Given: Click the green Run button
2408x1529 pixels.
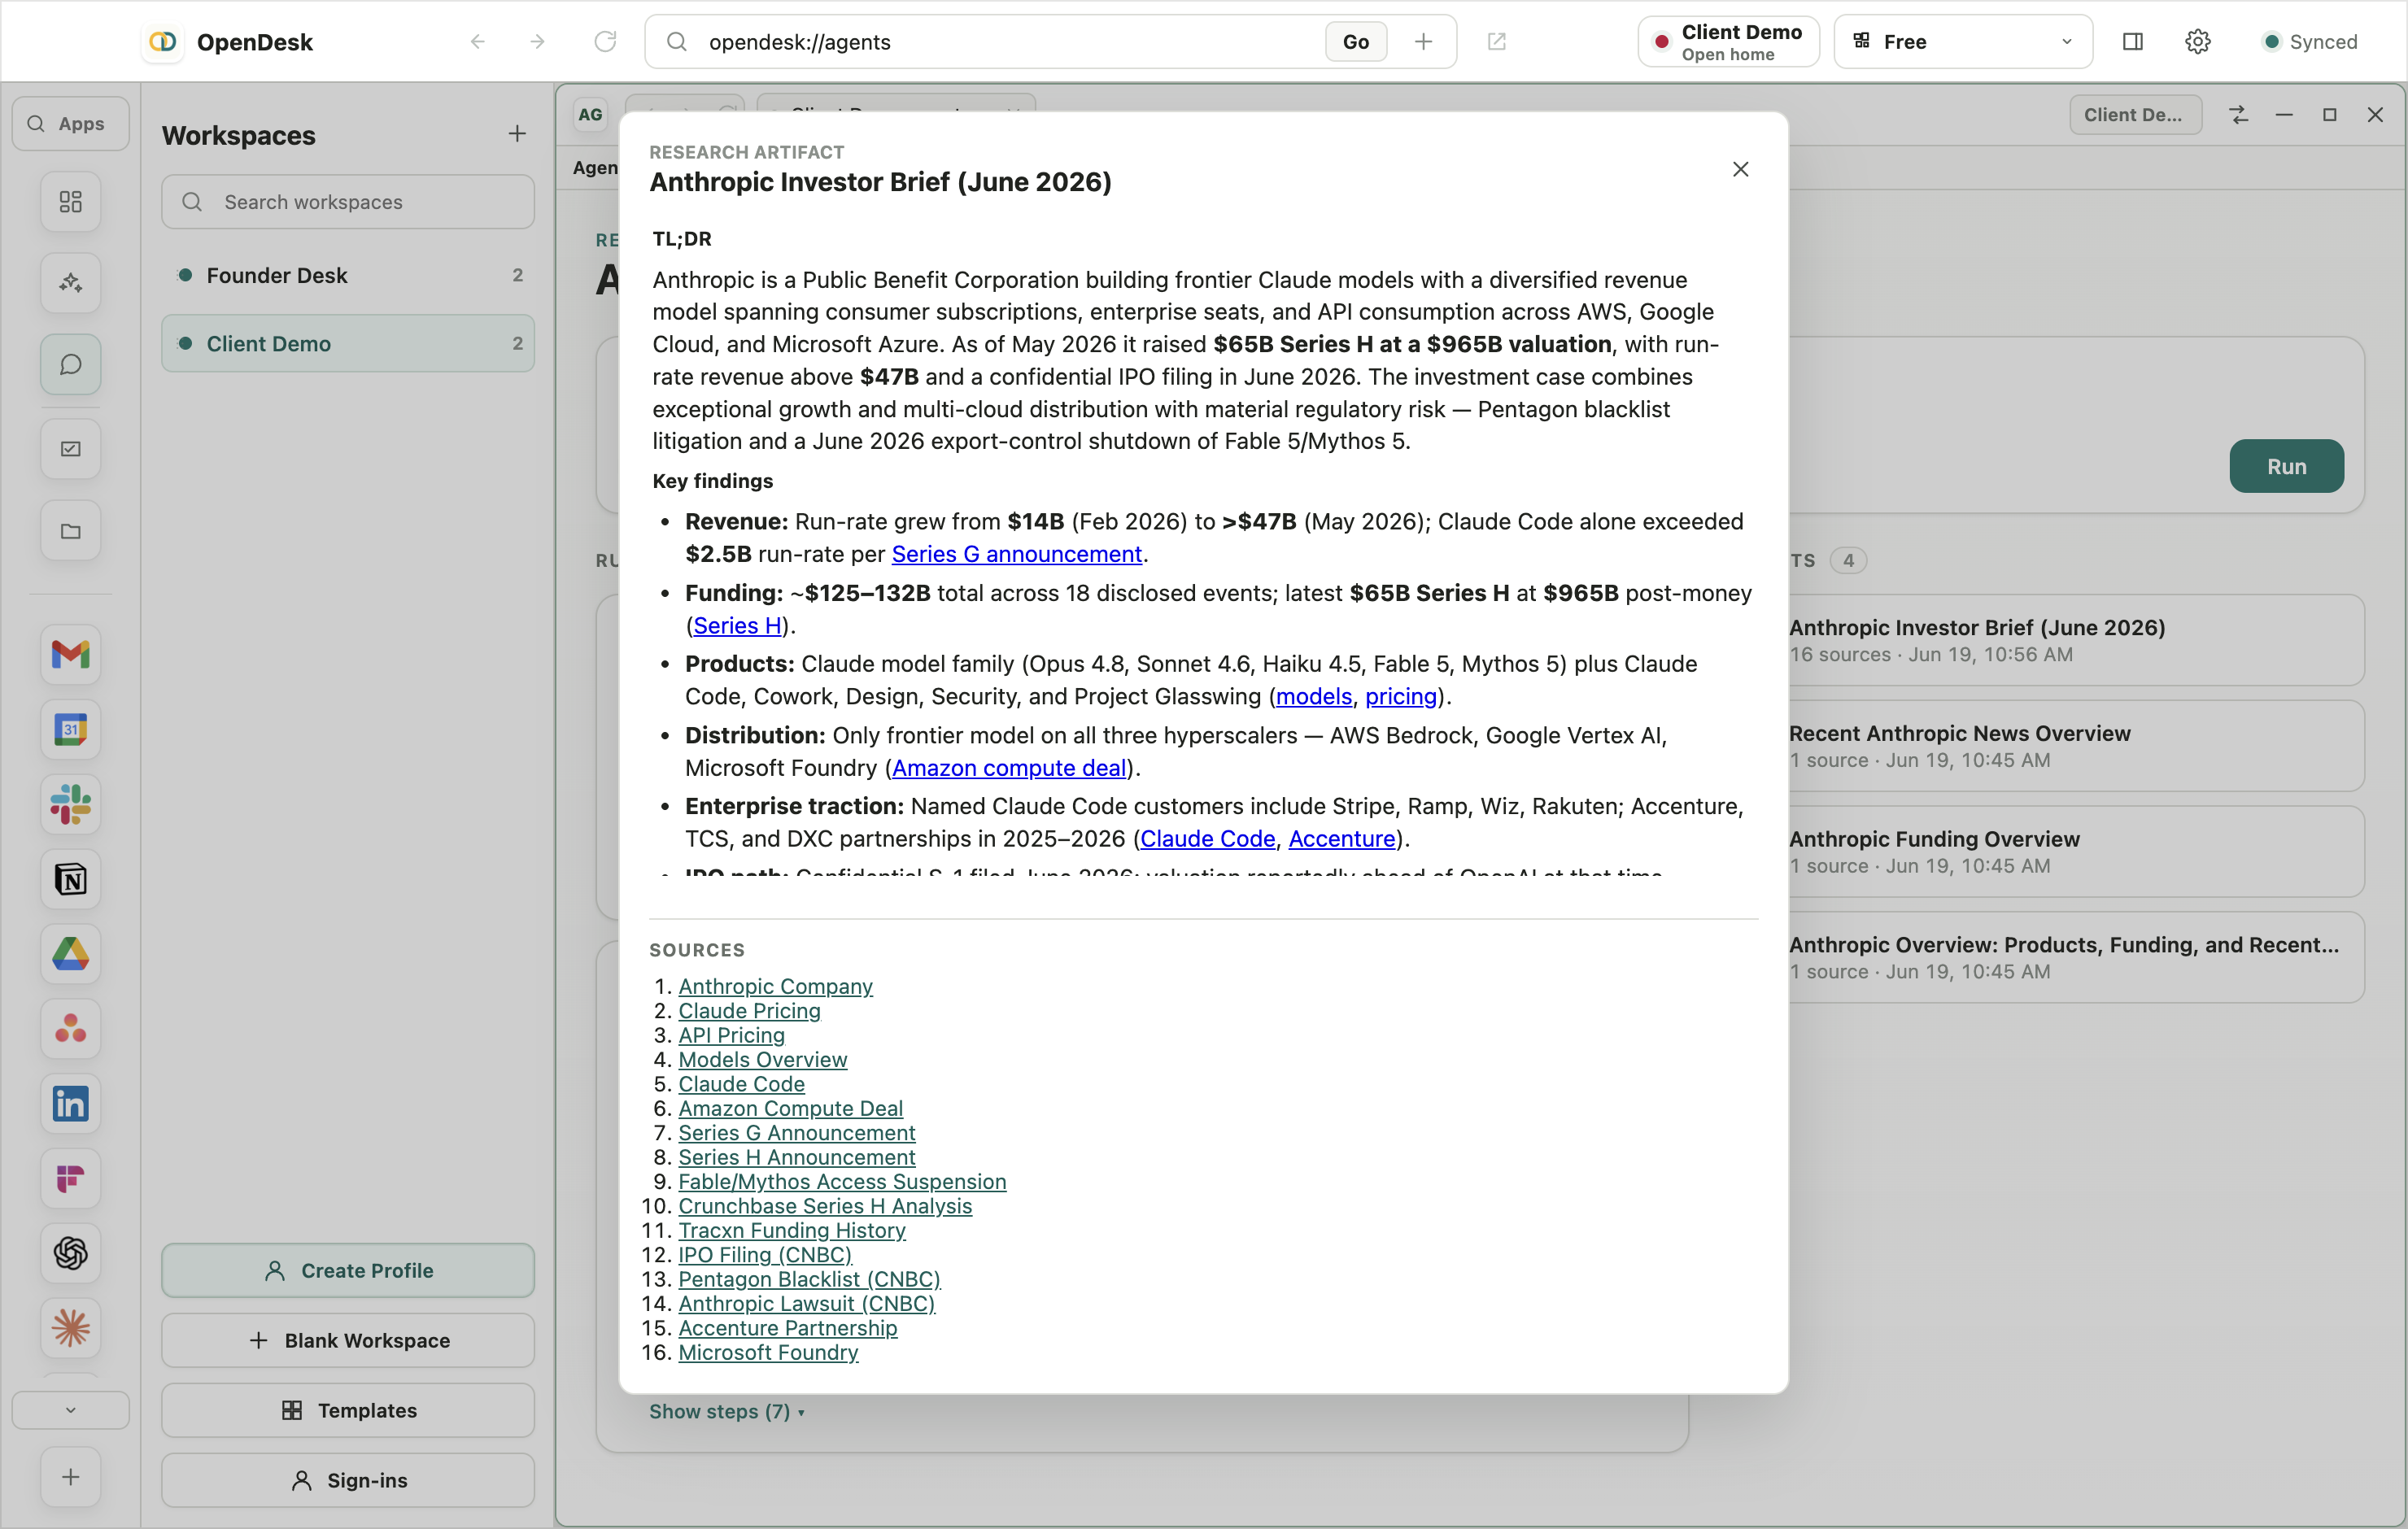Looking at the screenshot, I should [2287, 466].
